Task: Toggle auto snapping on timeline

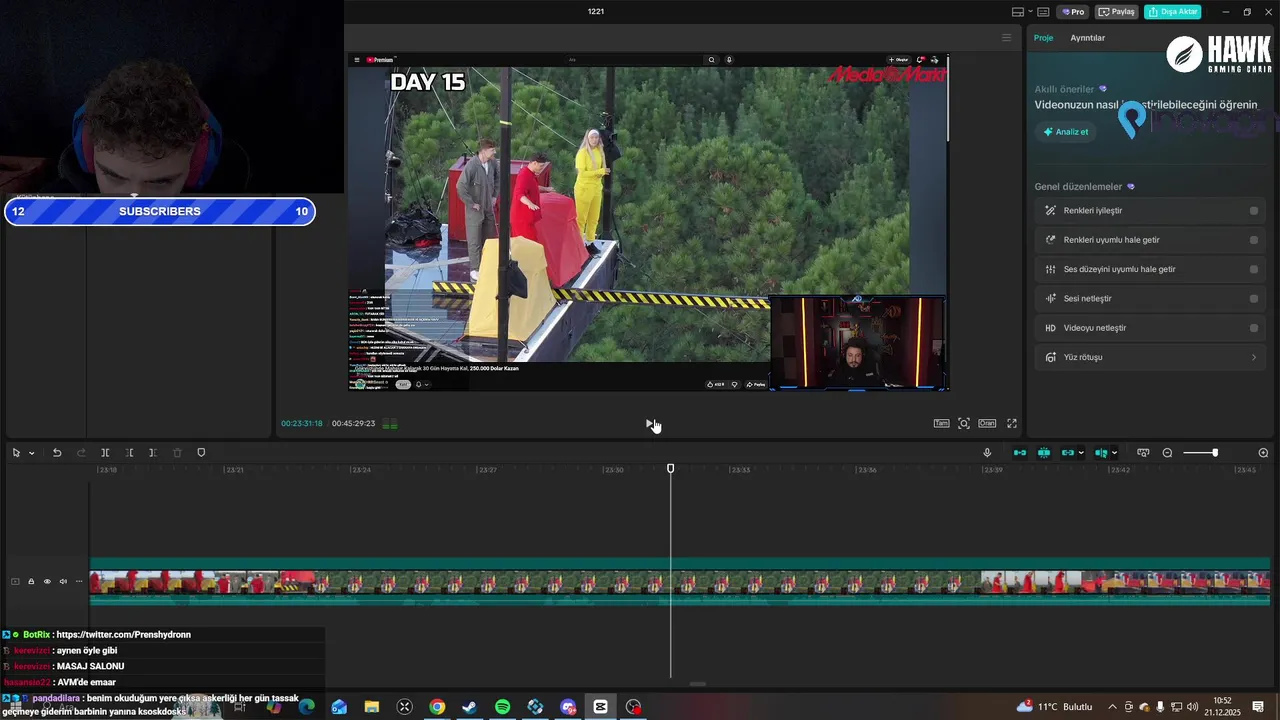Action: tap(1044, 453)
